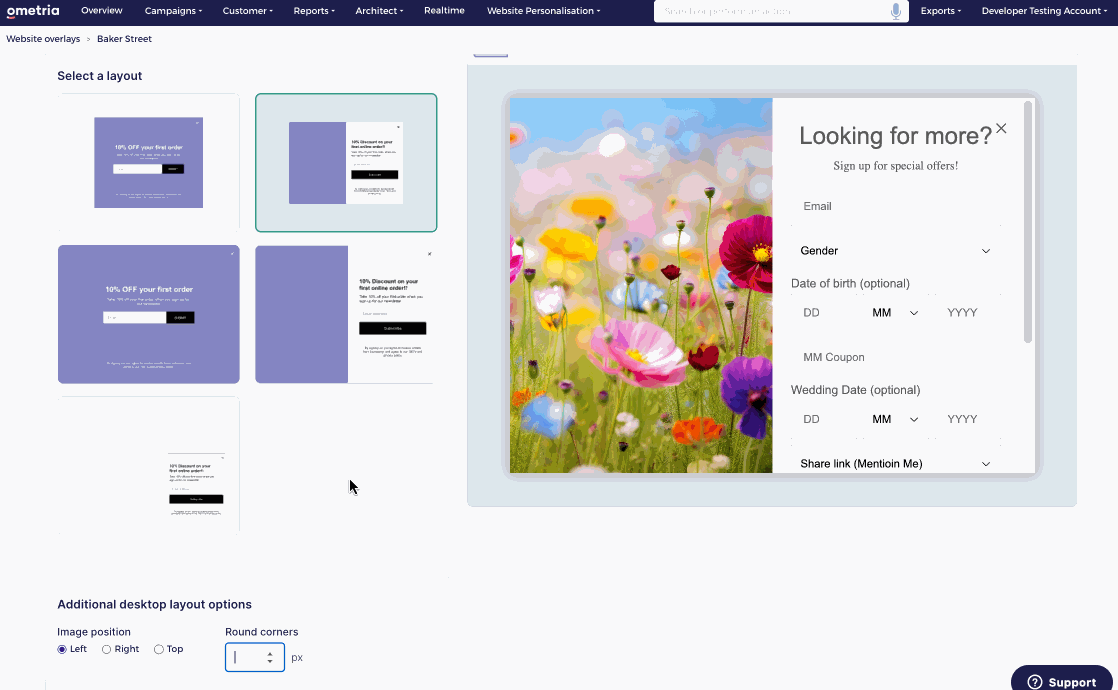Select the purple centered small layout thumbnail

pos(148,163)
